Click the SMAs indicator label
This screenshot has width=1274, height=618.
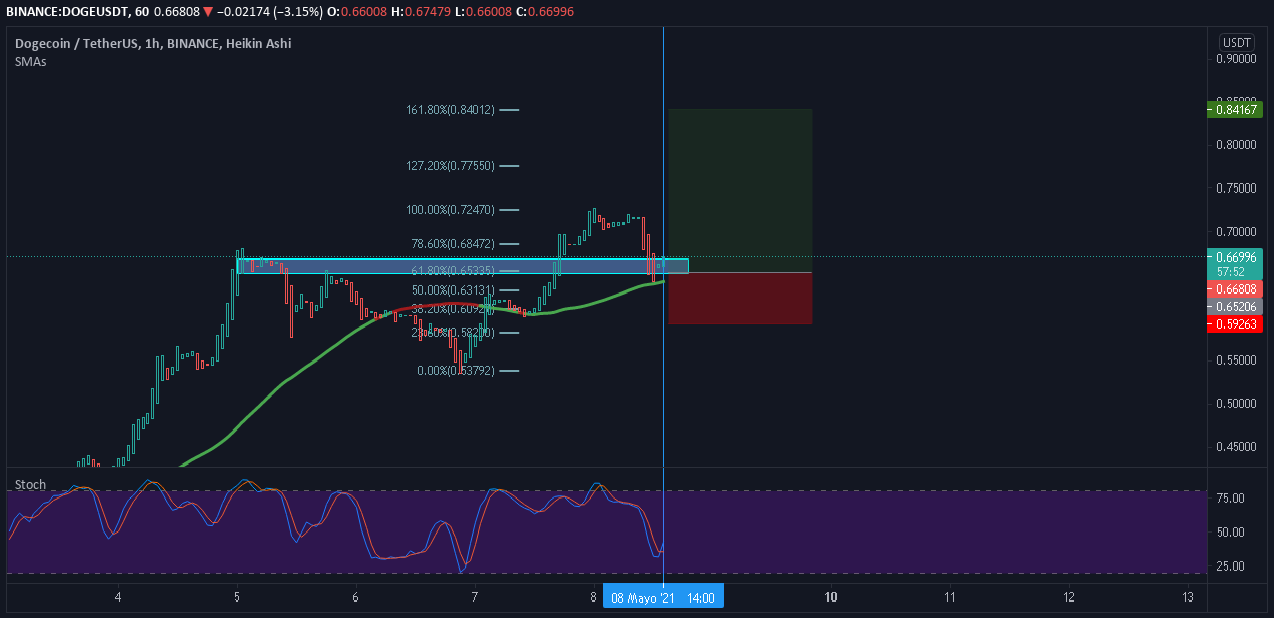pyautogui.click(x=30, y=61)
